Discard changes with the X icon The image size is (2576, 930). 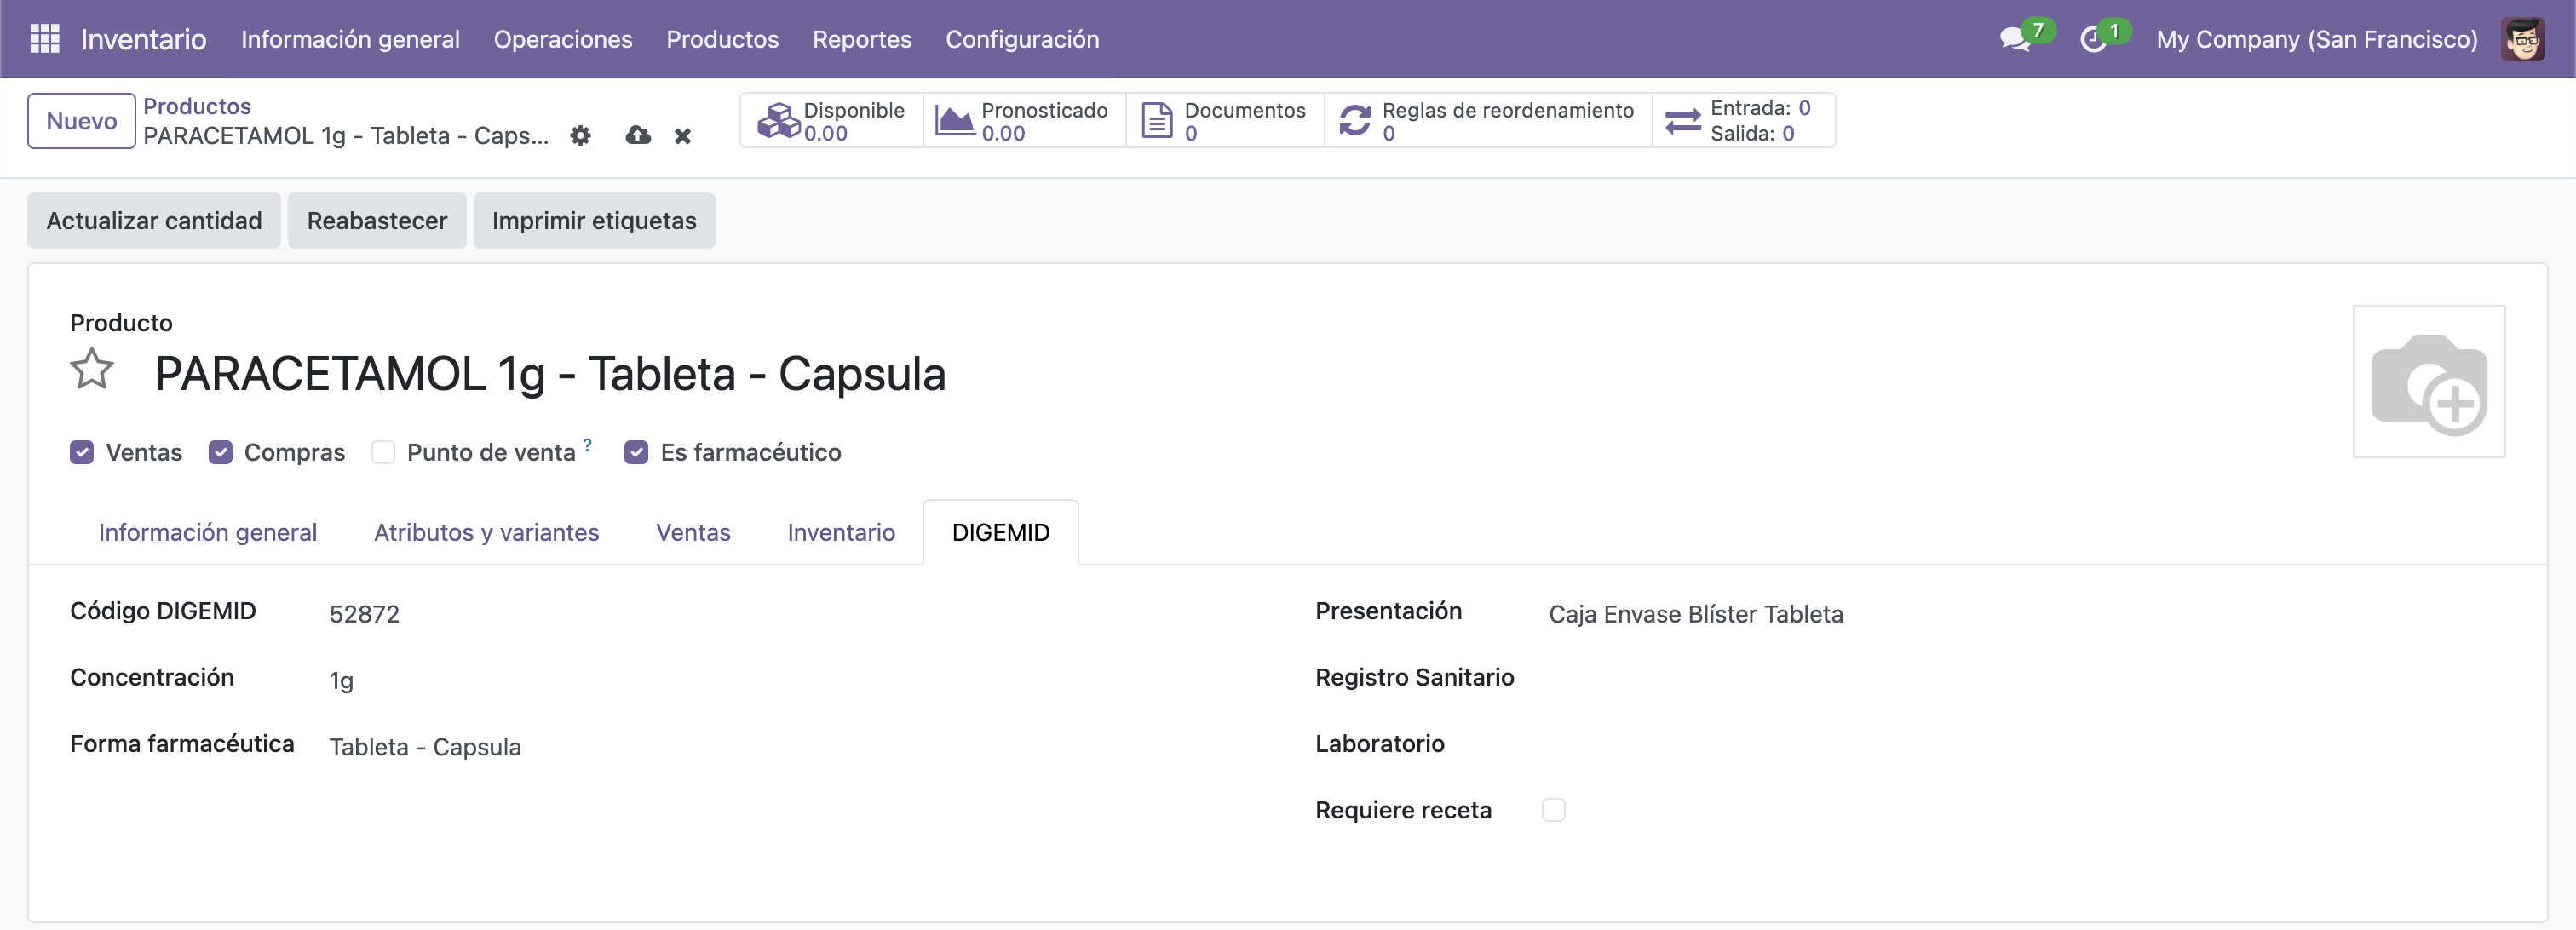pyautogui.click(x=683, y=136)
